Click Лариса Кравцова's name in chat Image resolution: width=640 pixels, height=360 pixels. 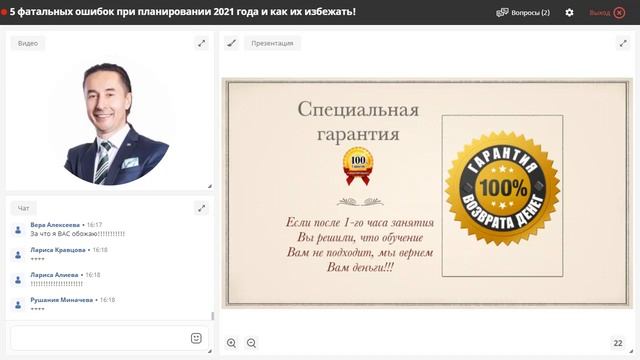58,250
